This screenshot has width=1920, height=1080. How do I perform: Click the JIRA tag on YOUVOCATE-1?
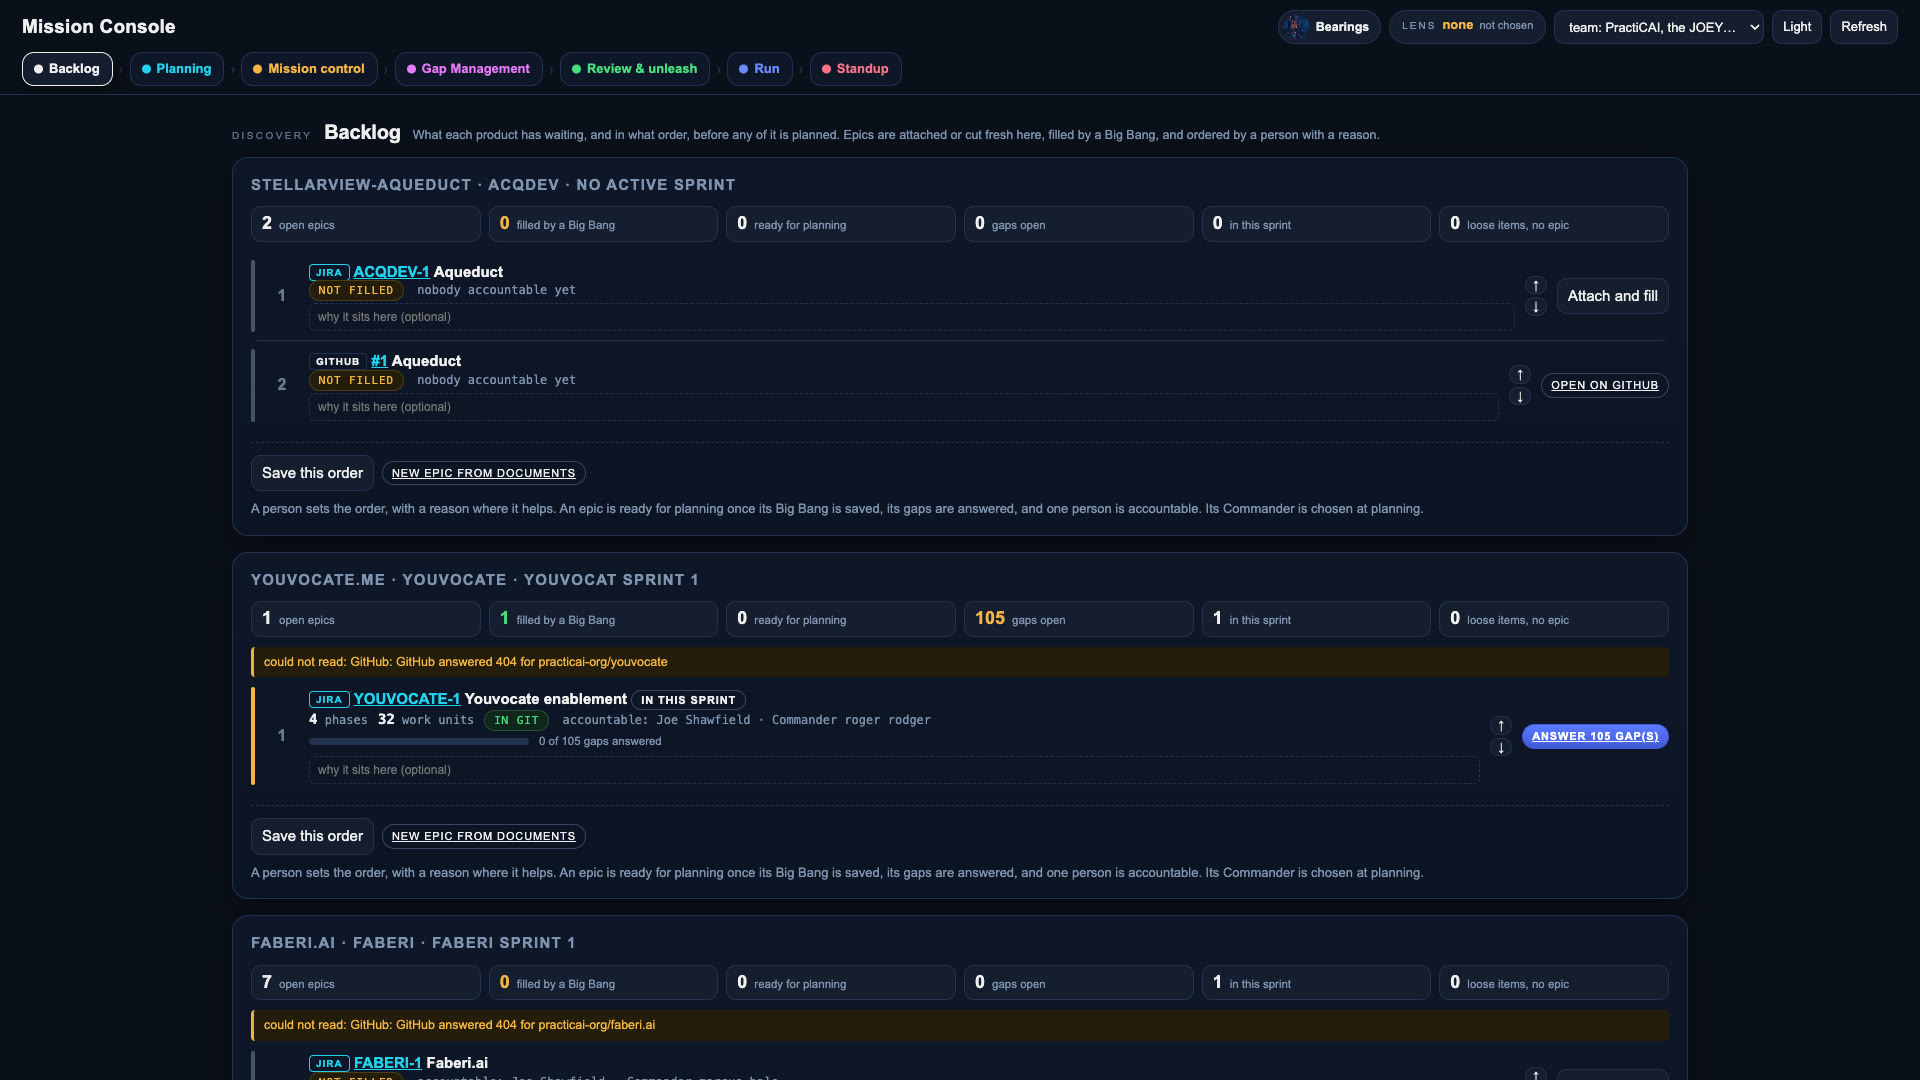[329, 700]
